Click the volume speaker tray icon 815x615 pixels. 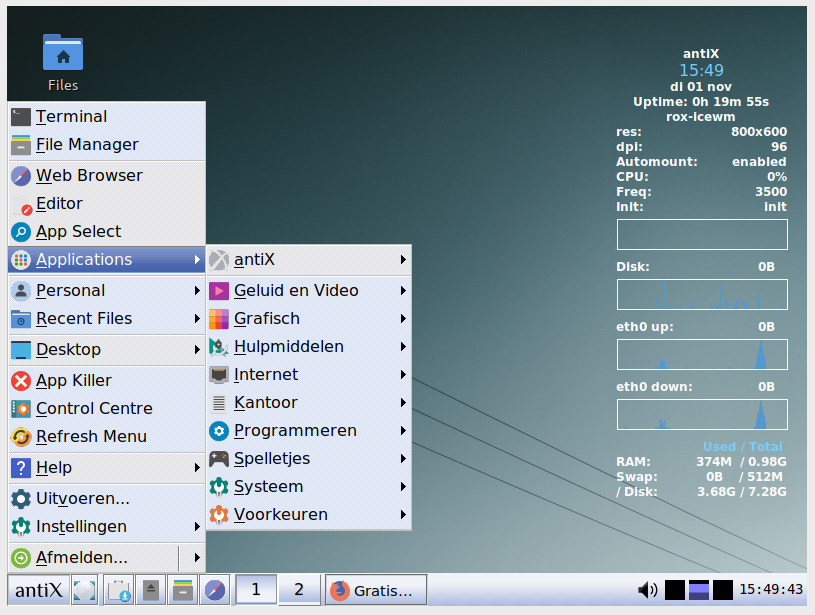647,590
